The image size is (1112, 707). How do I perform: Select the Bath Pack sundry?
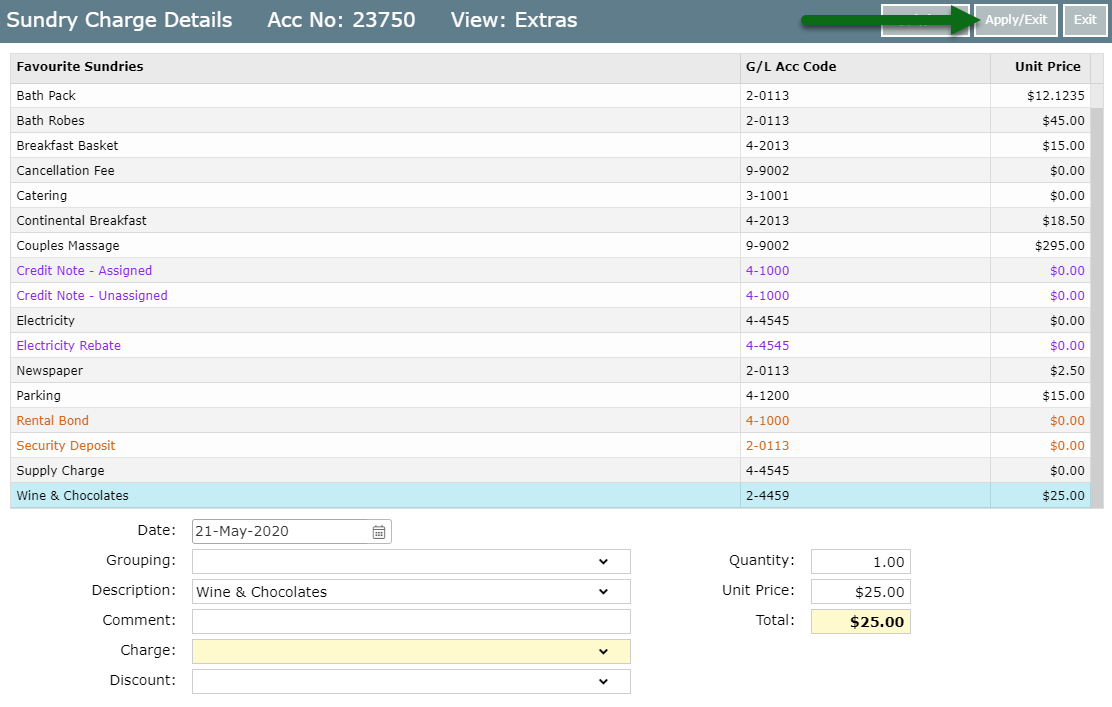(x=550, y=96)
